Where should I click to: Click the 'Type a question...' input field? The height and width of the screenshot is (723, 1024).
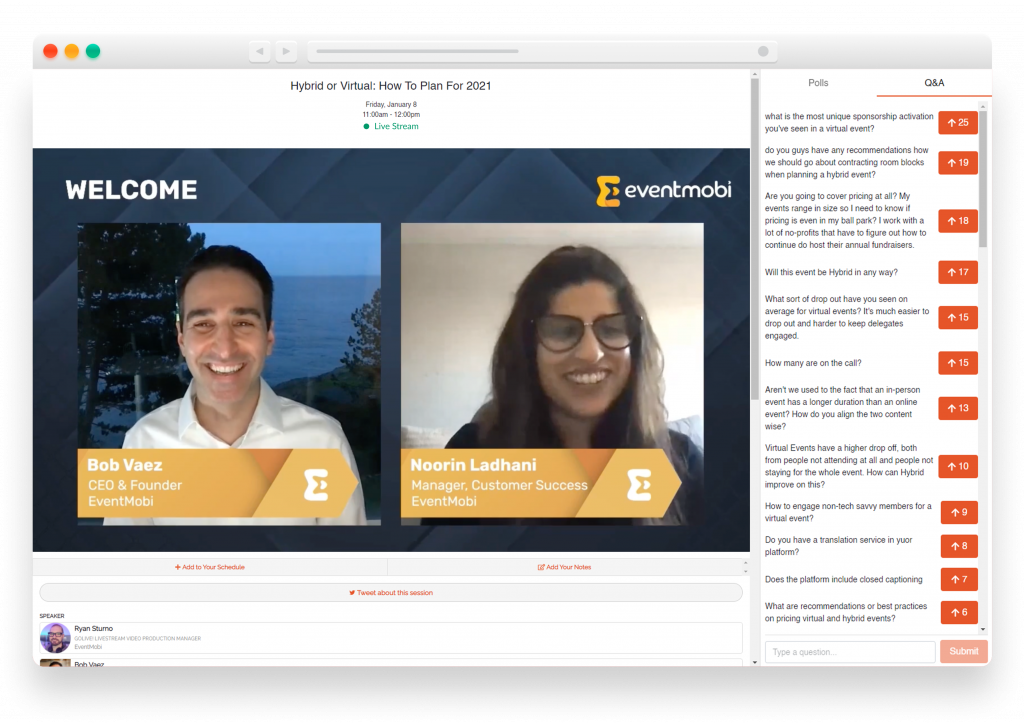pos(850,652)
